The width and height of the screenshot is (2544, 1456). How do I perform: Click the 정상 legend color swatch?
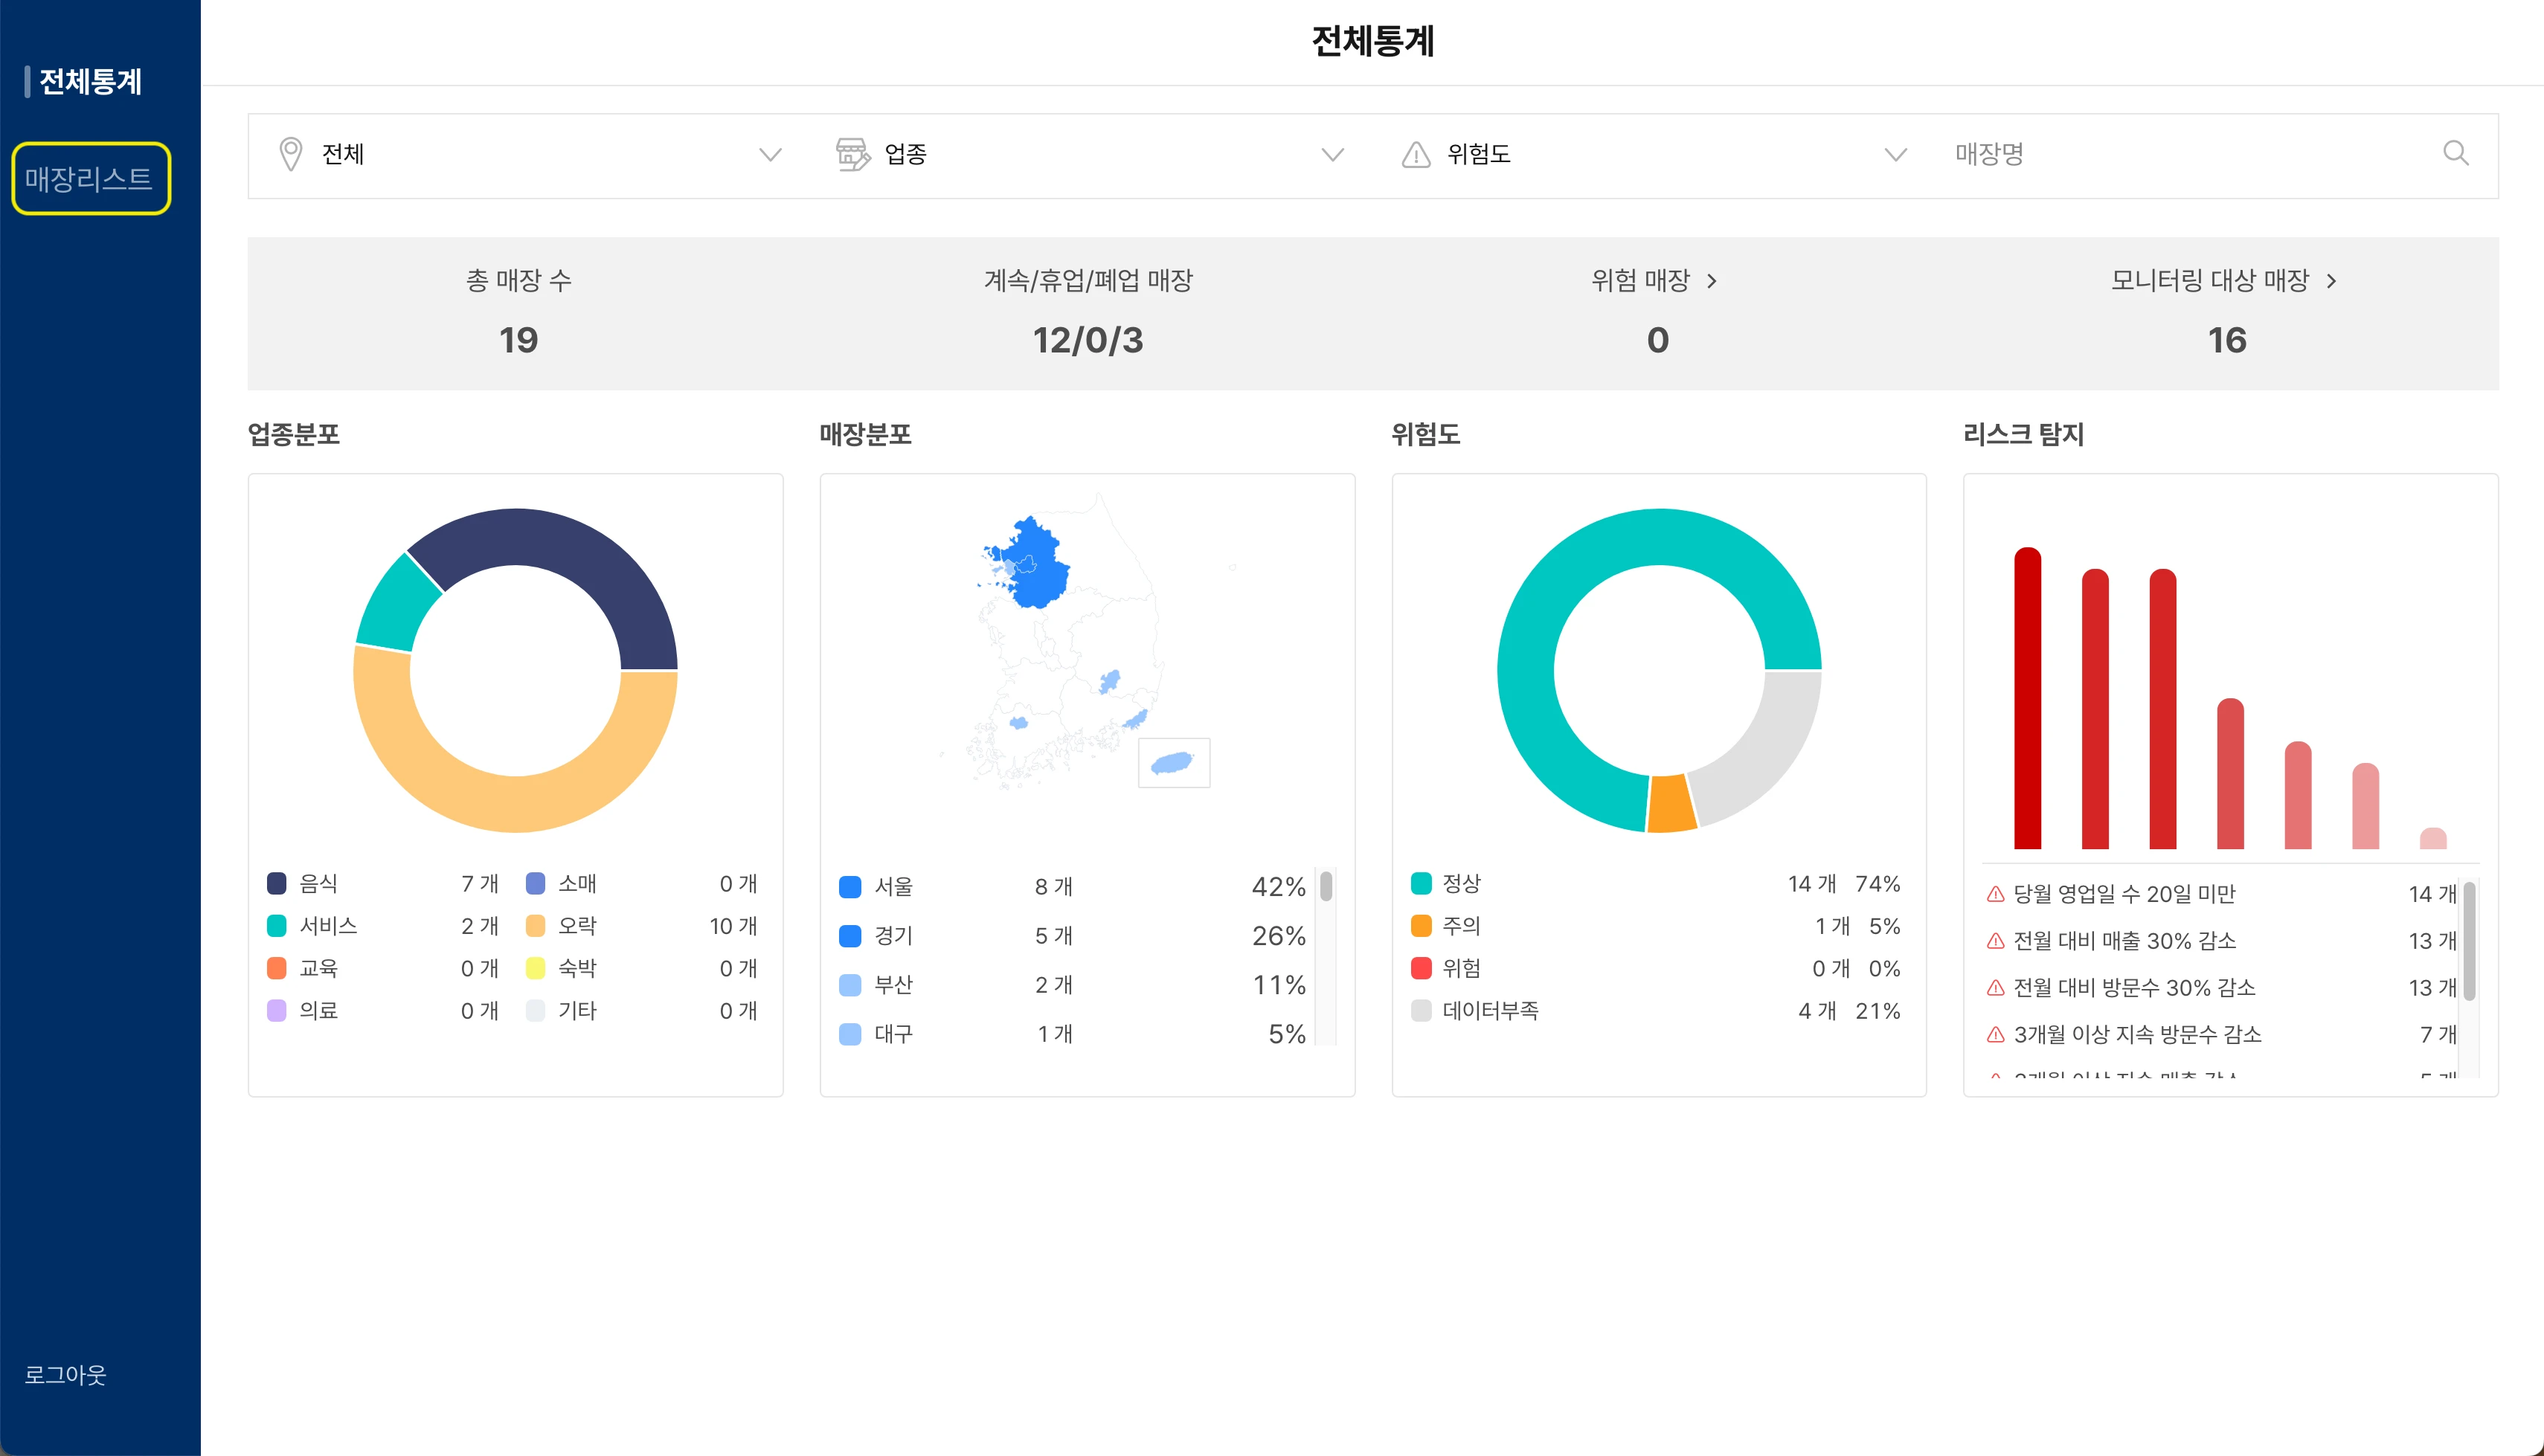click(1420, 883)
